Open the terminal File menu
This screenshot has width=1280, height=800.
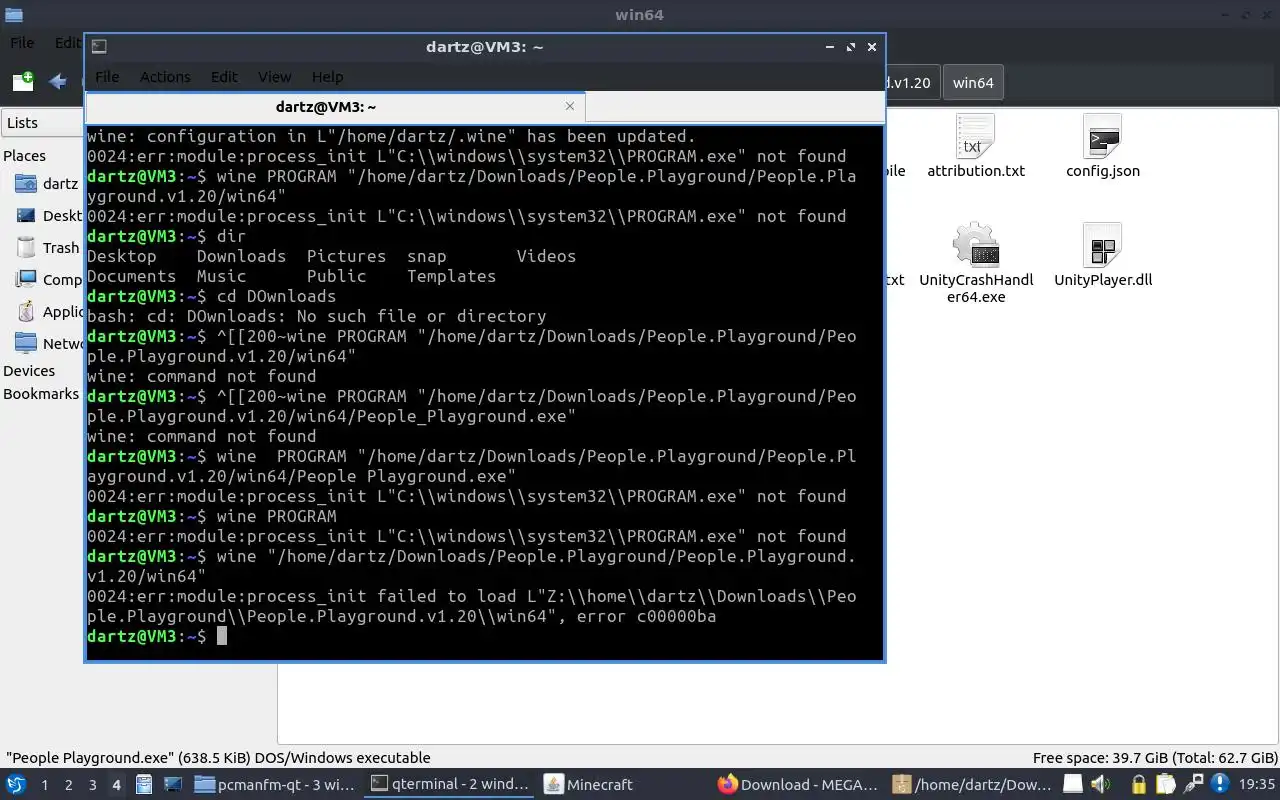(107, 77)
